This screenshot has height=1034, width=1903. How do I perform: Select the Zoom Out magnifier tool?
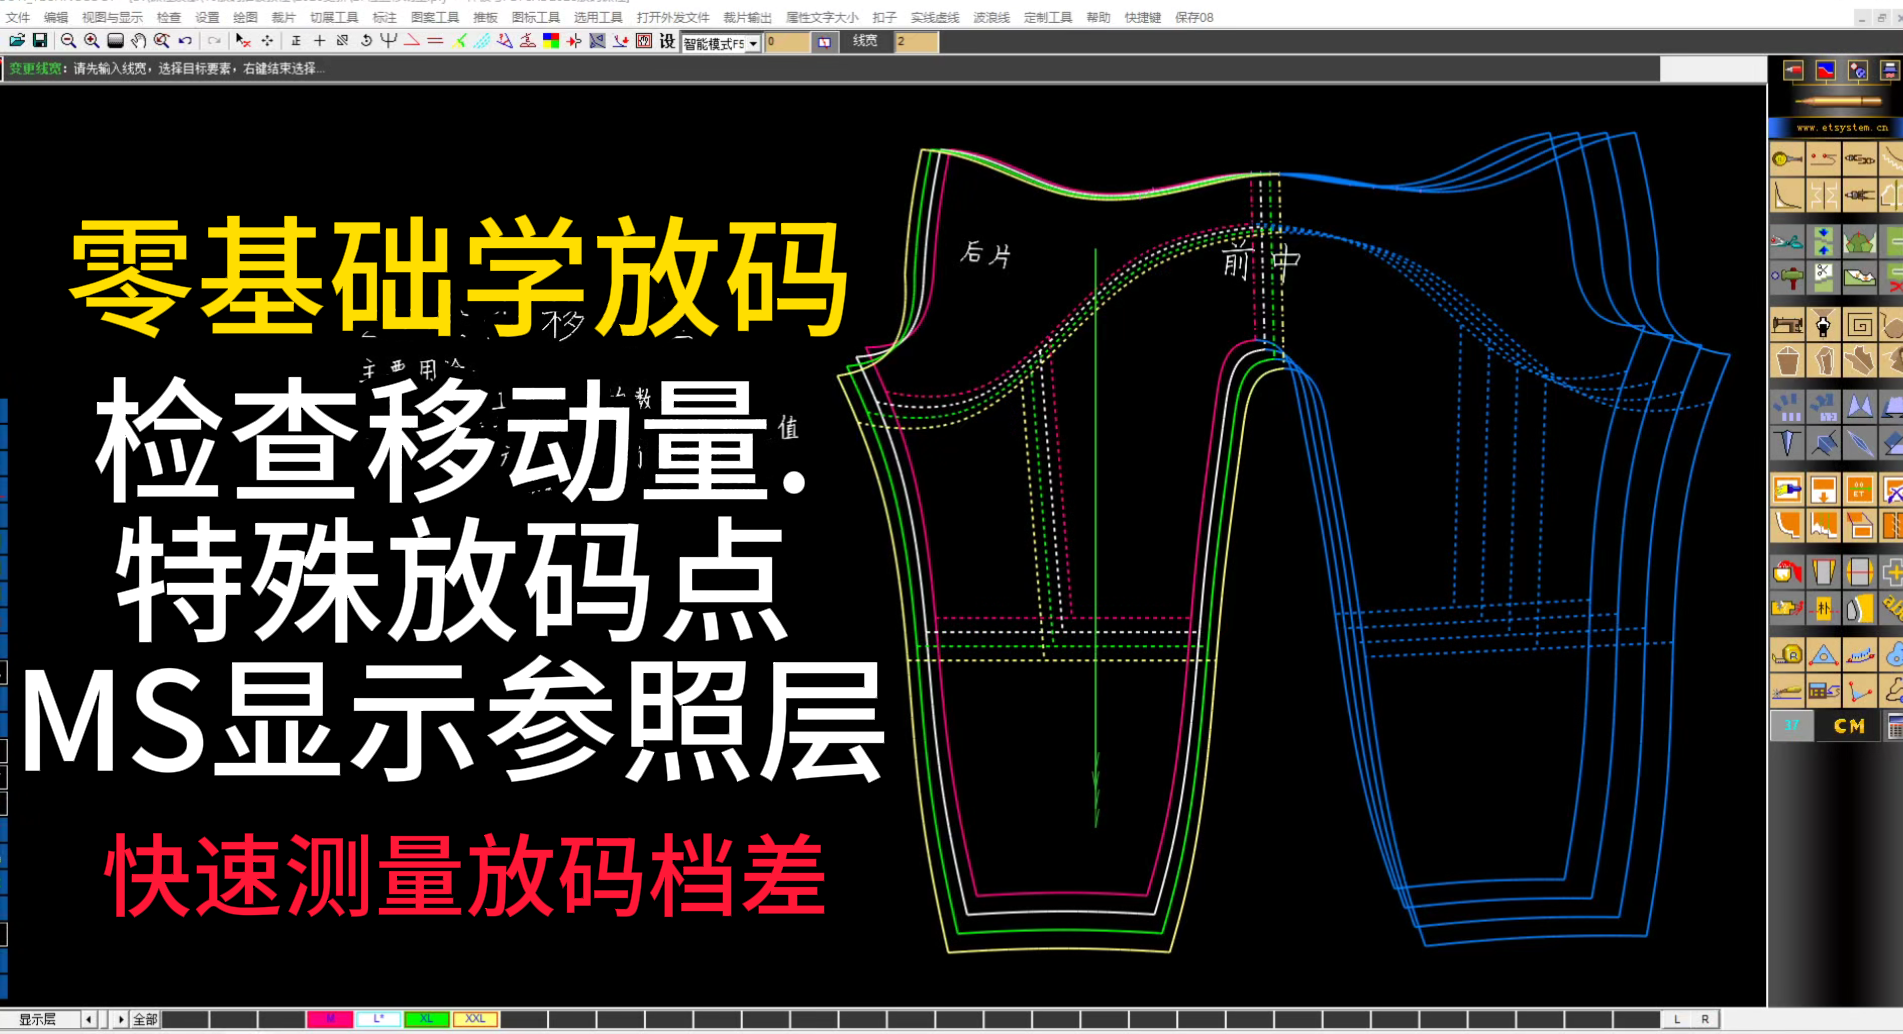[x=68, y=41]
